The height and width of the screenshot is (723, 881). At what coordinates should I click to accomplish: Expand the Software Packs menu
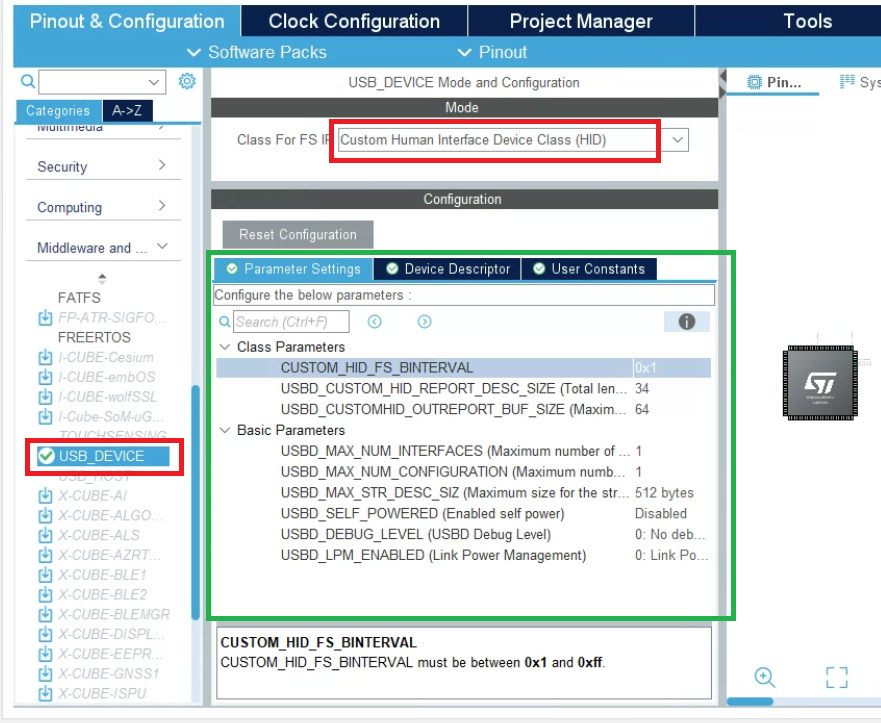[x=256, y=52]
